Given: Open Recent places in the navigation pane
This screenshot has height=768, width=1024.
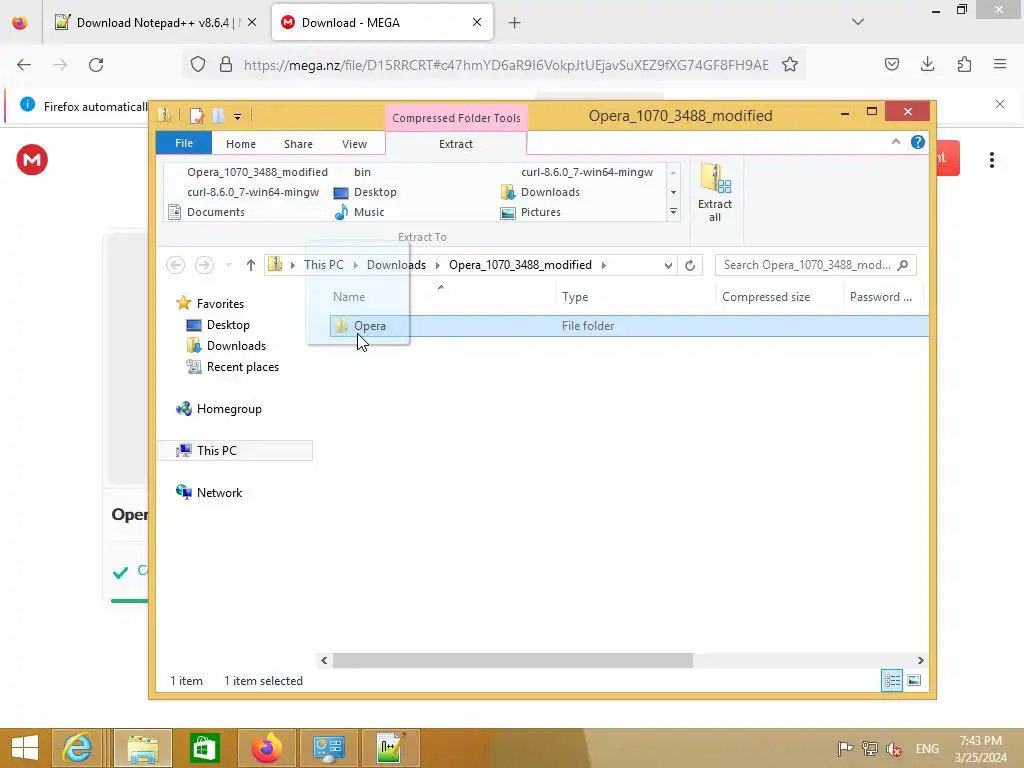Looking at the screenshot, I should click(x=242, y=366).
